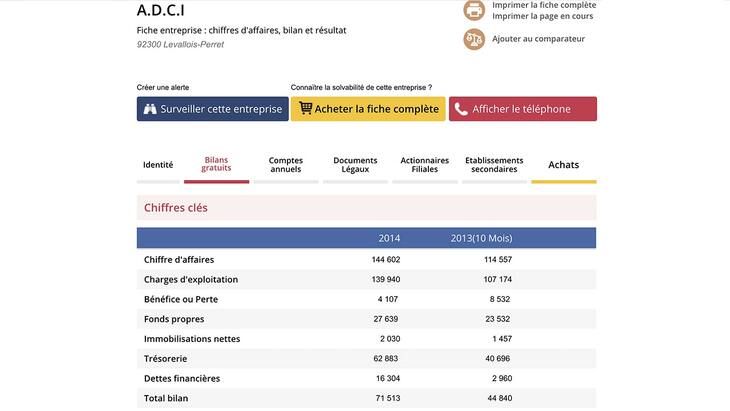
Task: Click the Fiche entreprise subtitle
Action: pos(241,30)
